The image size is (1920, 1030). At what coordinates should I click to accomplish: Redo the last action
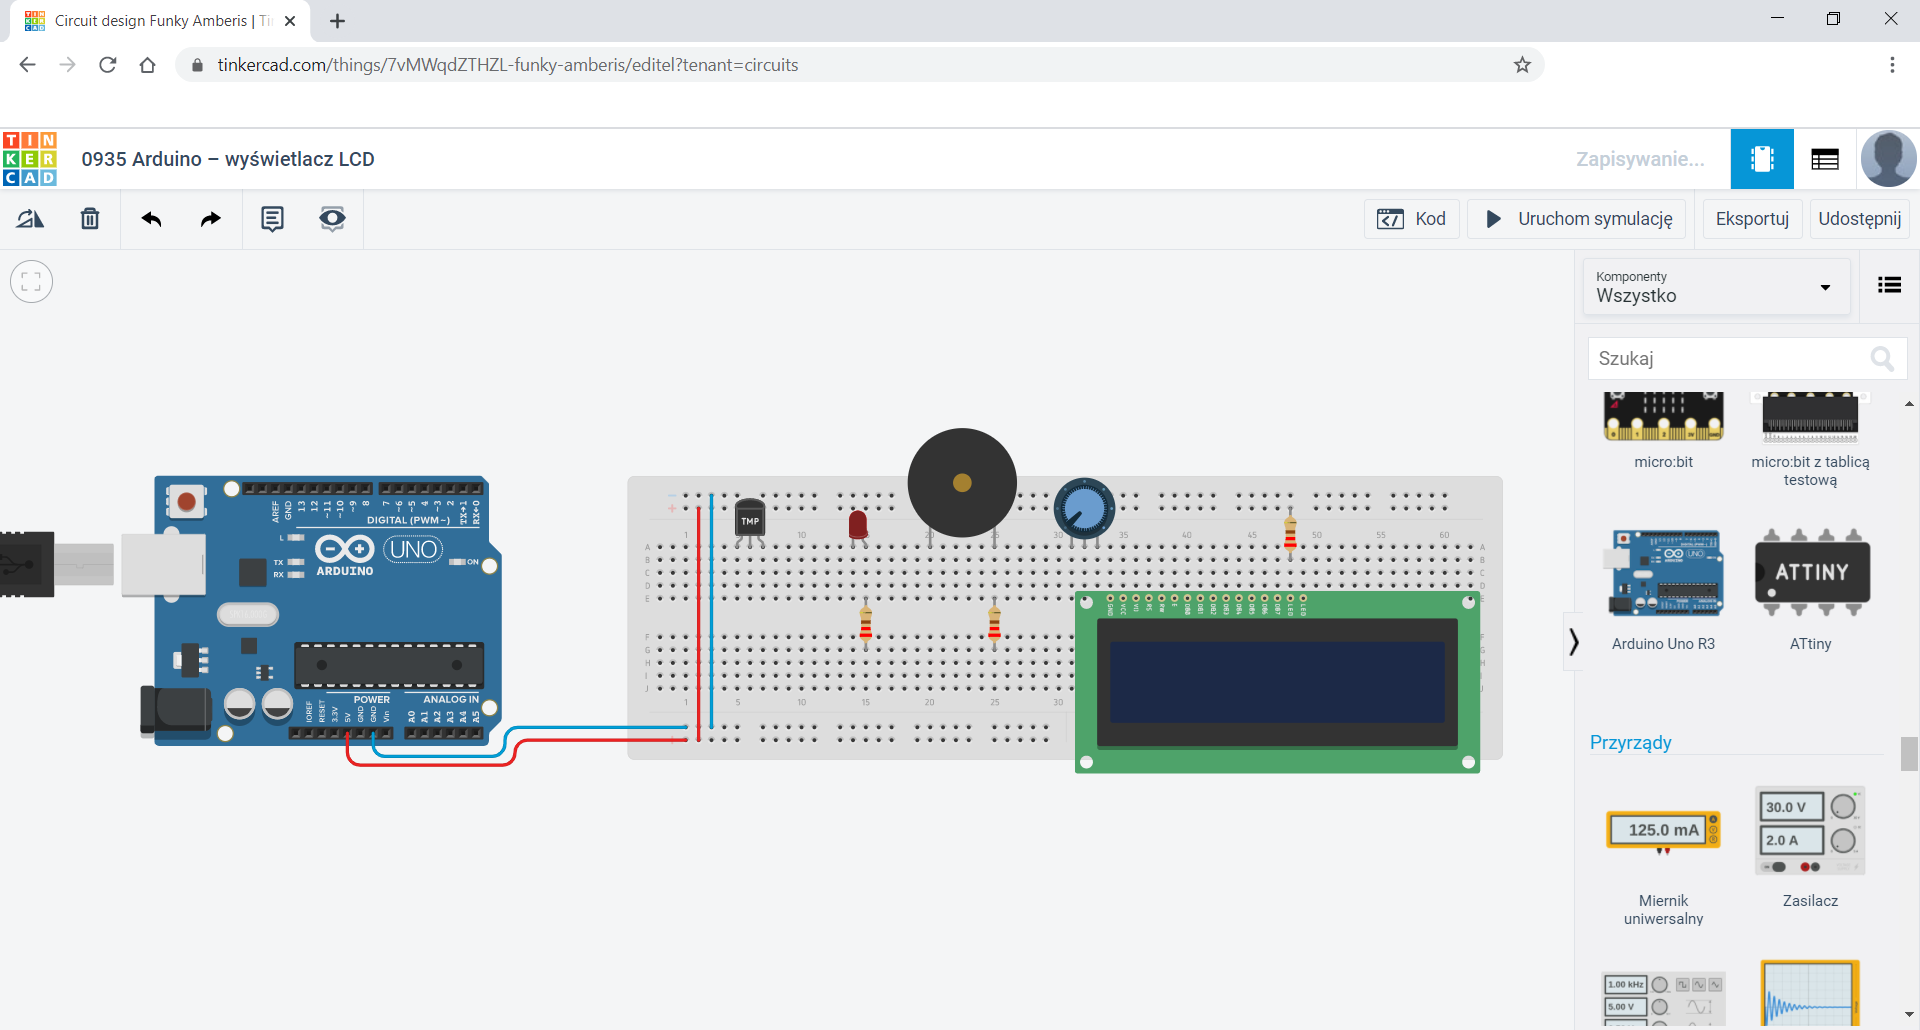(x=210, y=218)
